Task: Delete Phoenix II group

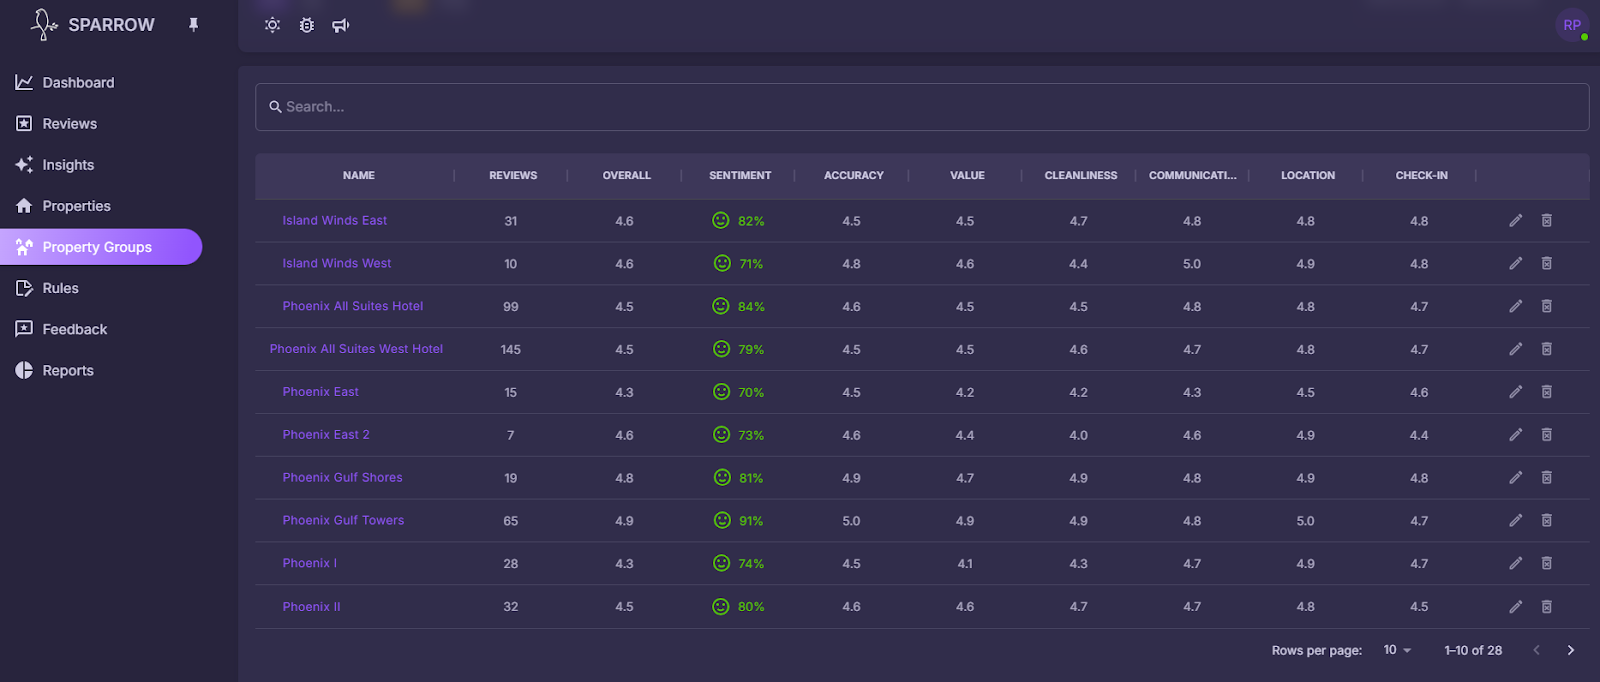Action: point(1547,606)
